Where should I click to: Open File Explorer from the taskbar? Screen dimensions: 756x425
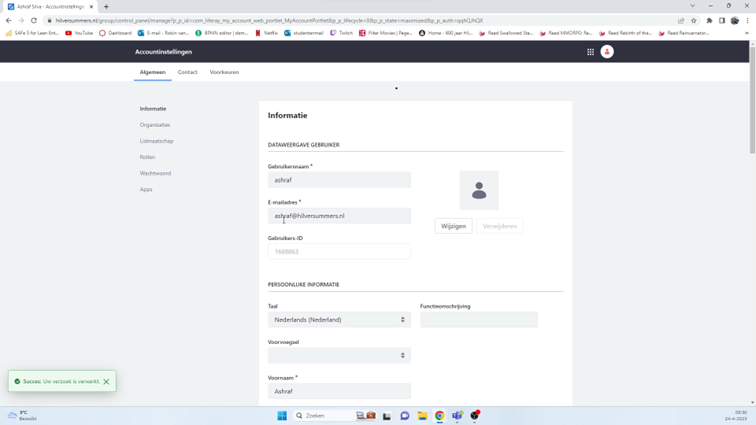click(x=422, y=416)
